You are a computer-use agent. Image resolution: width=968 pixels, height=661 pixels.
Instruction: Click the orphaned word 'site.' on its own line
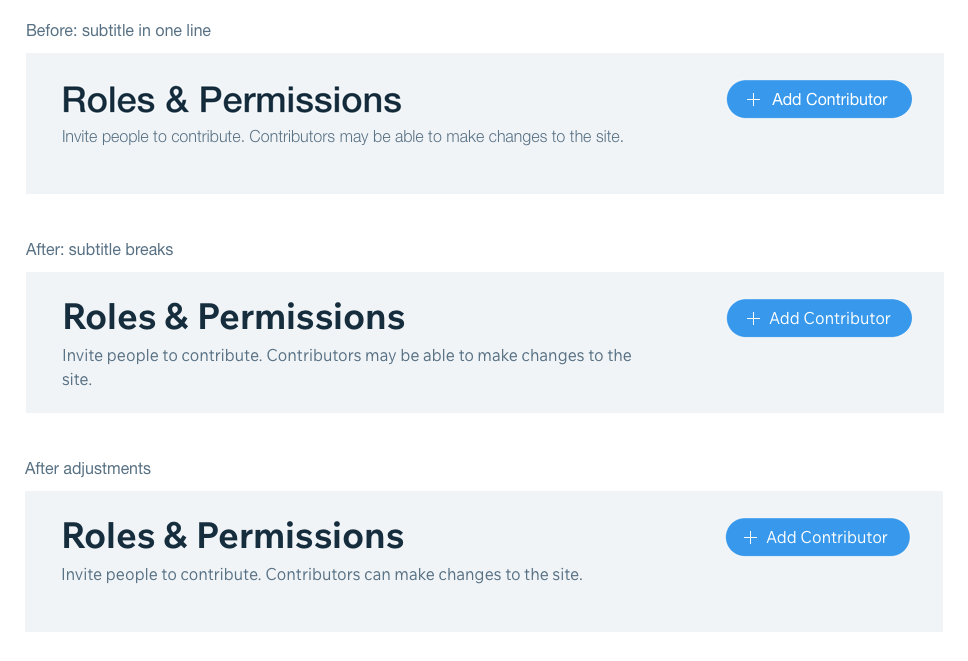coord(77,380)
